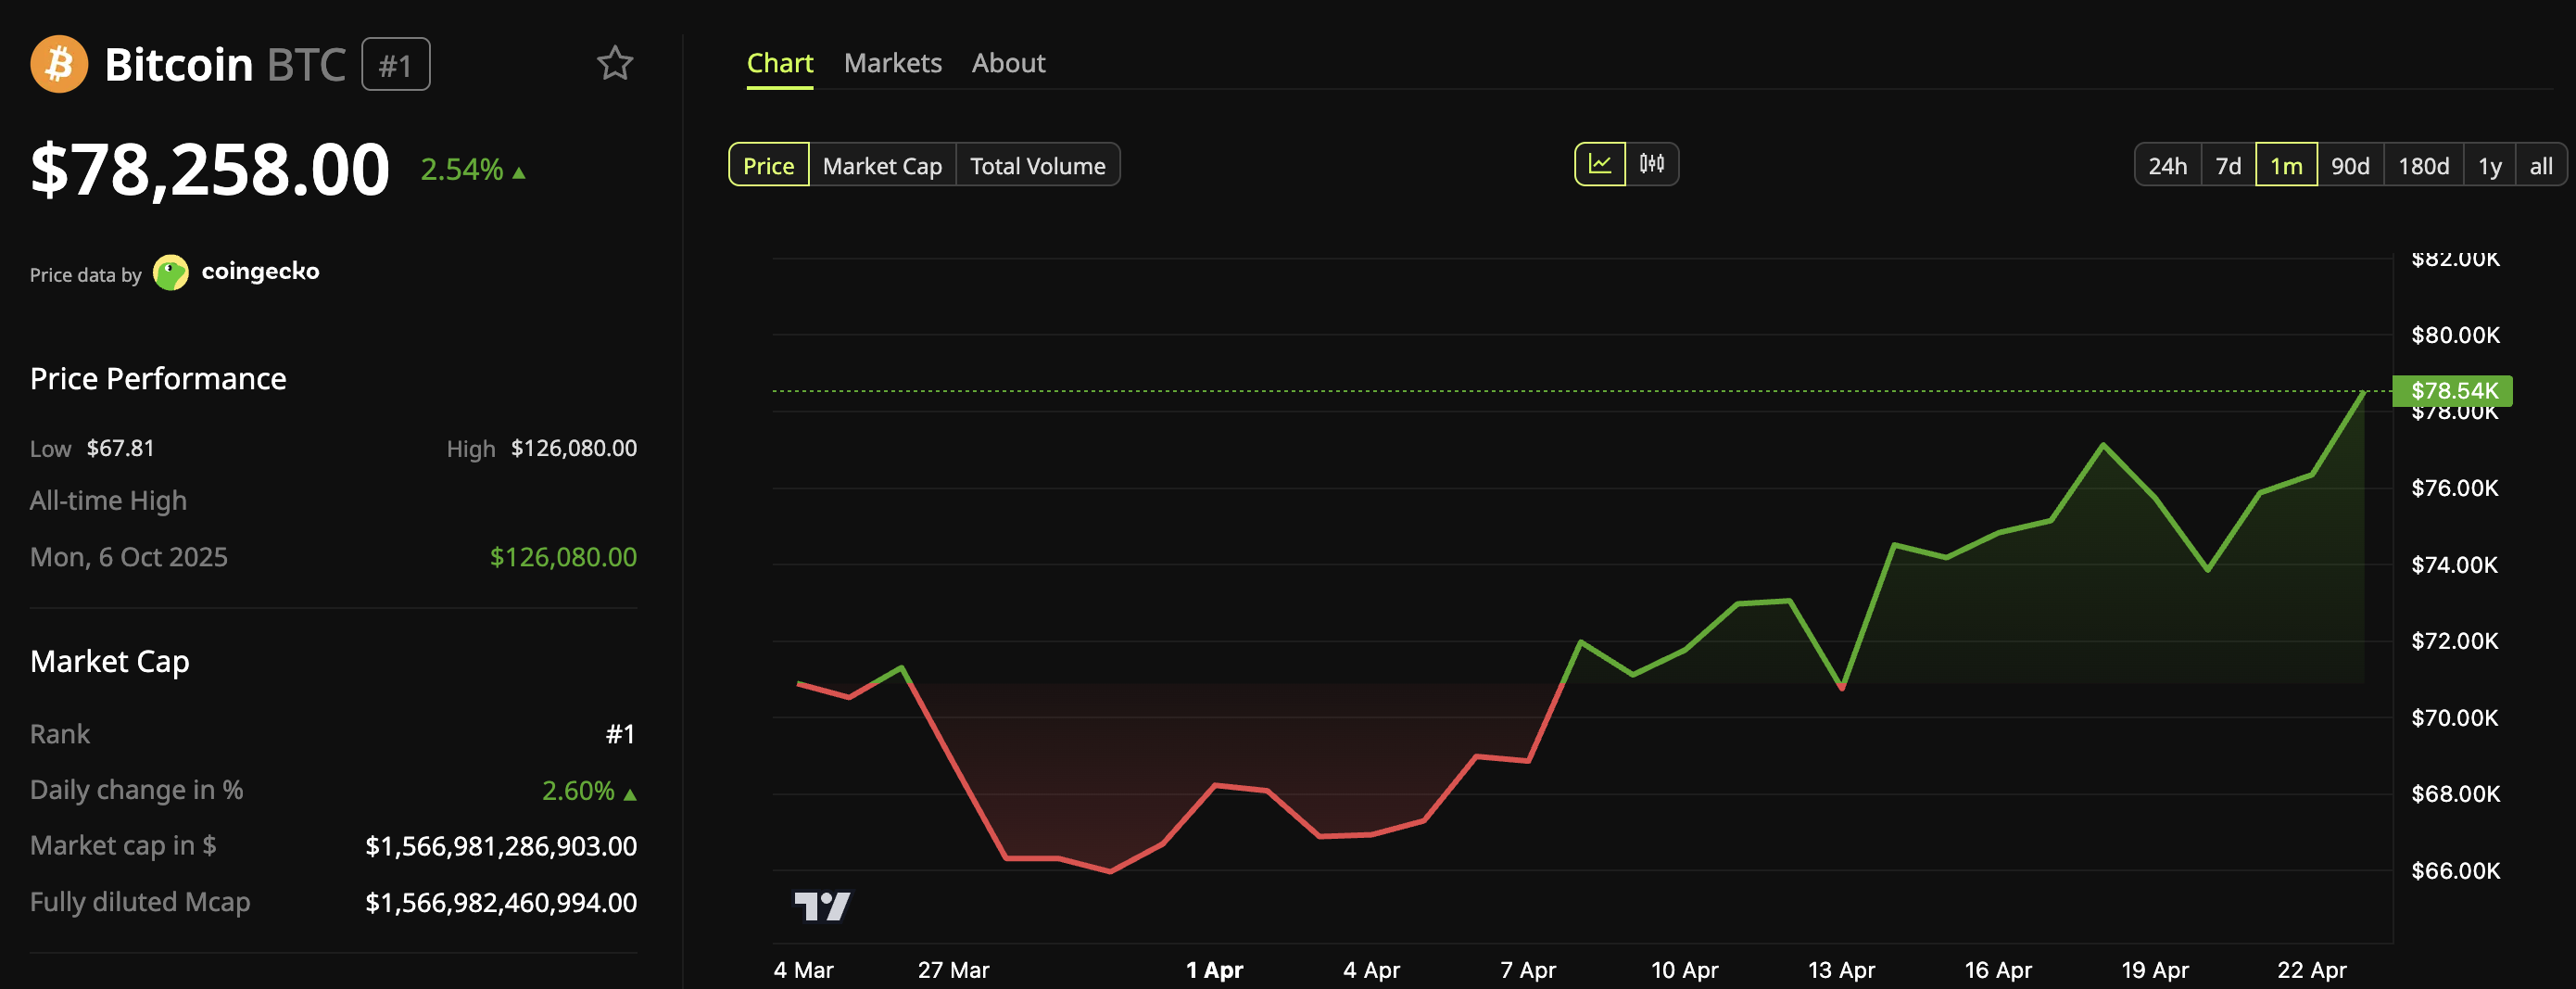
Task: Switch chart to Total Volume view
Action: point(1038,165)
